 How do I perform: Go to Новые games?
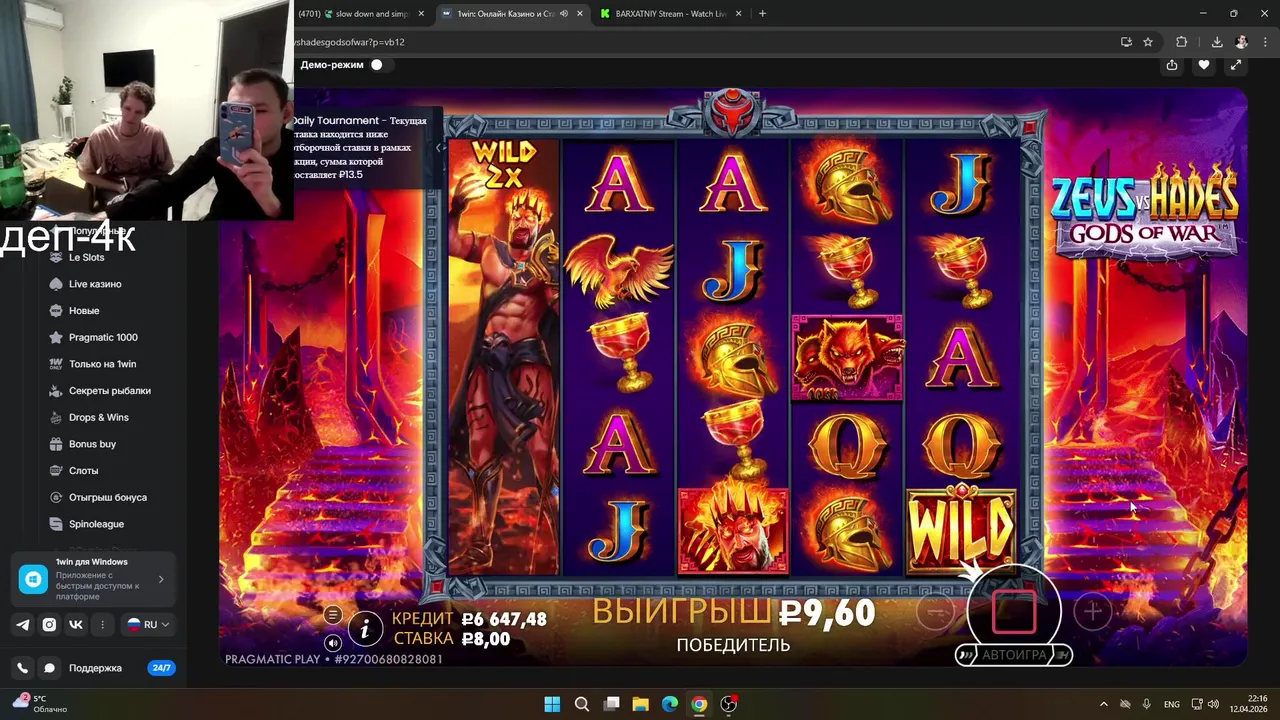pyautogui.click(x=84, y=311)
